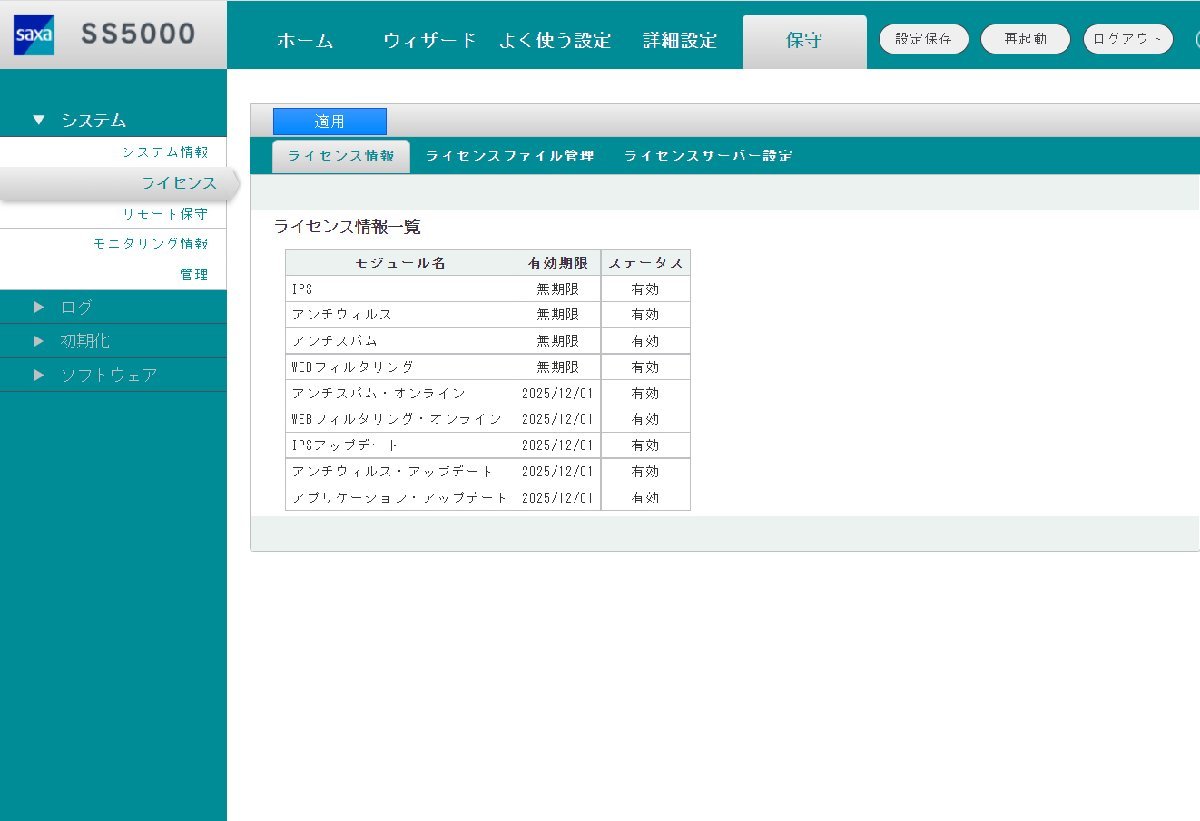This screenshot has width=1200, height=821.
Task: Click the 有効 status for アプリケーション・アップデート row
Action: pyautogui.click(x=646, y=497)
